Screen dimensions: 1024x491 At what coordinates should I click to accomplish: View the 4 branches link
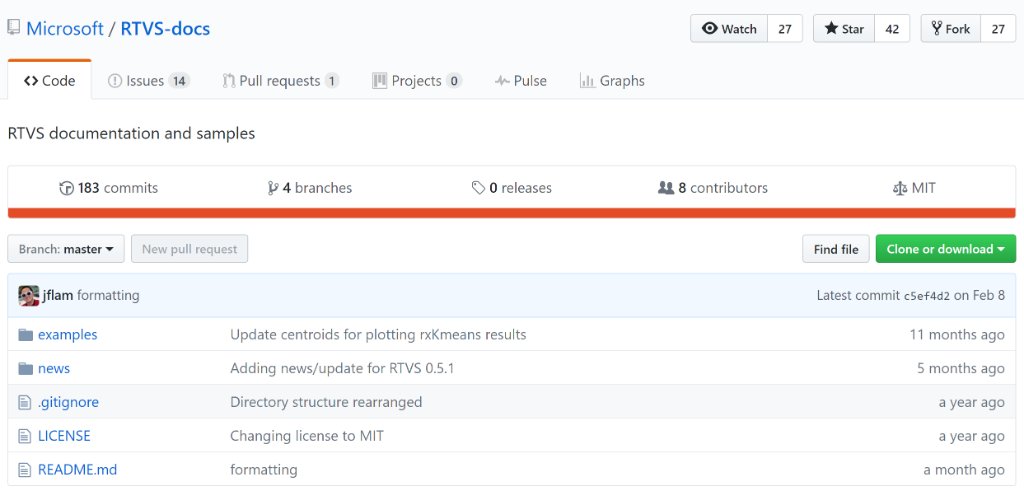pyautogui.click(x=310, y=188)
